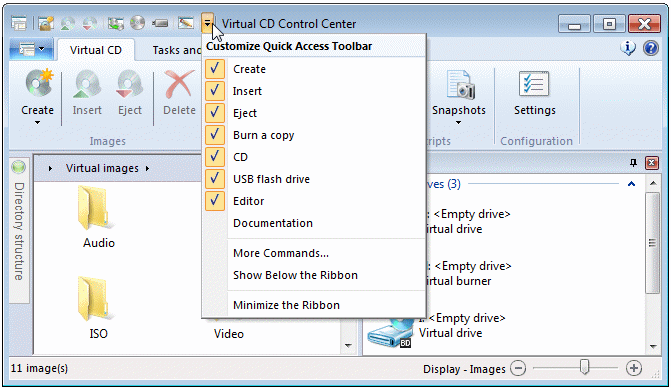Screen dimensions: 671x388
Task: Click the Insert disc ribbon icon
Action: click(87, 84)
